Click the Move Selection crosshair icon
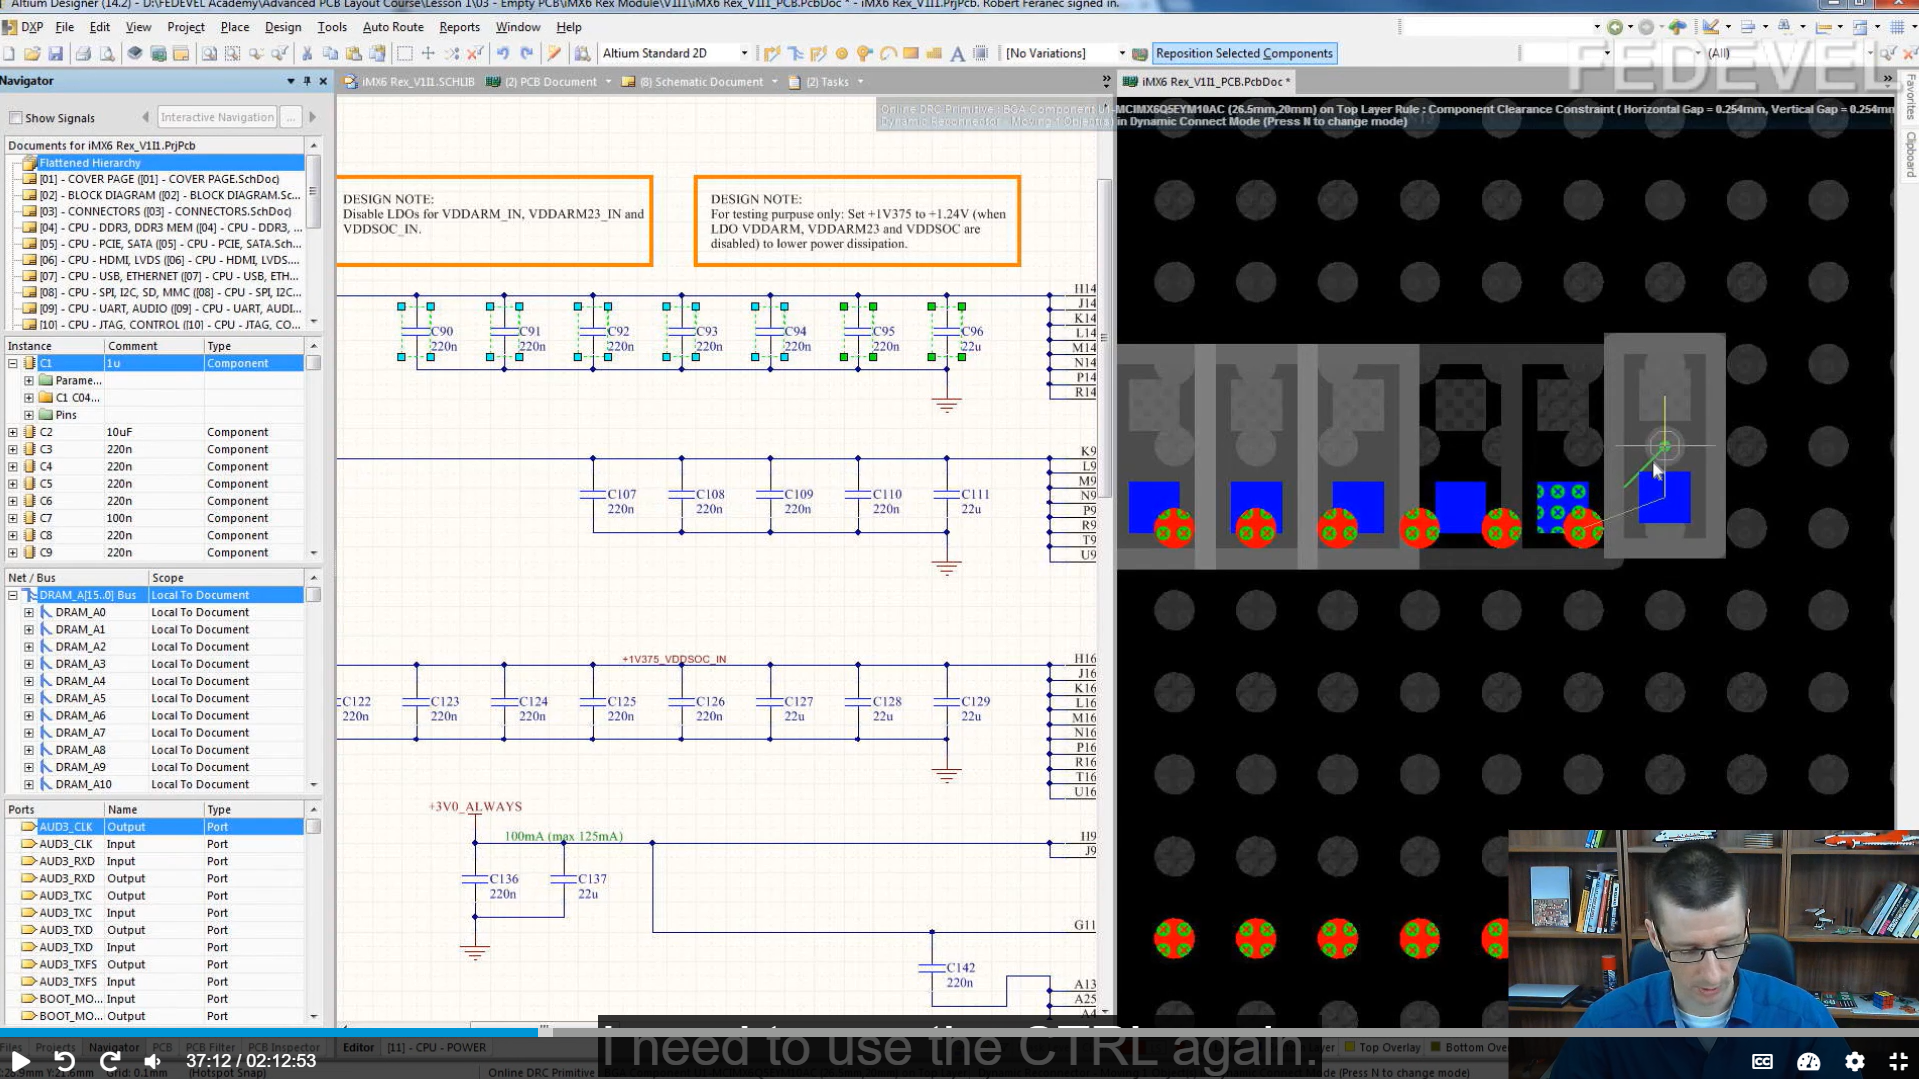This screenshot has height=1079, width=1919. tap(428, 54)
